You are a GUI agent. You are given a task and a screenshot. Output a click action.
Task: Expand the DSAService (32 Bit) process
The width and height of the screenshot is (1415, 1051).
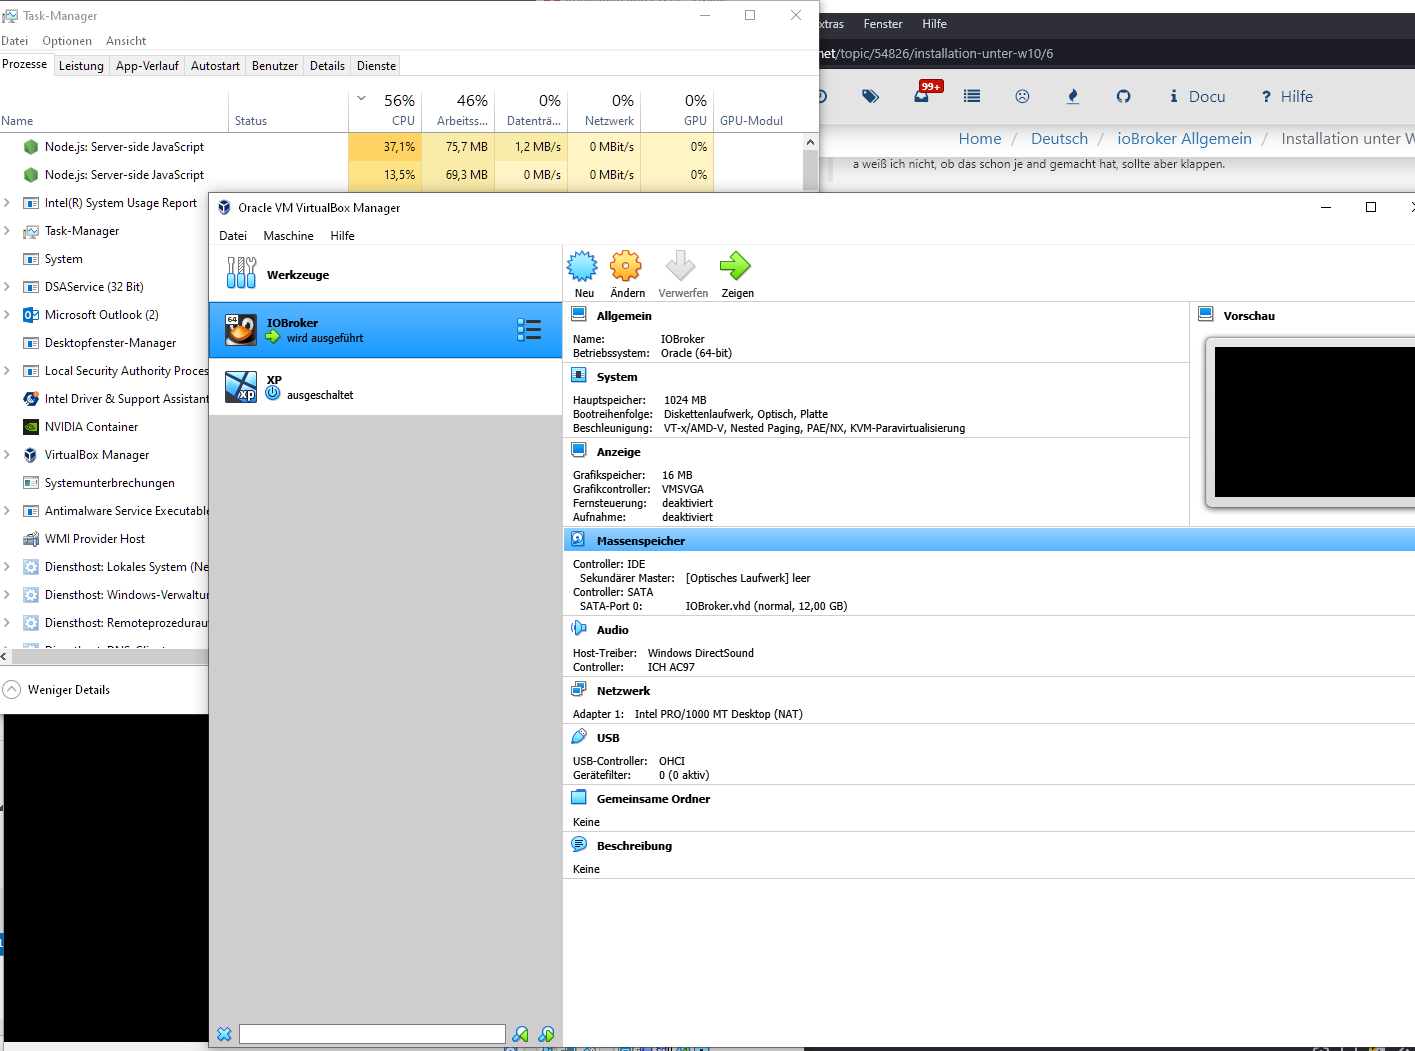(7, 286)
